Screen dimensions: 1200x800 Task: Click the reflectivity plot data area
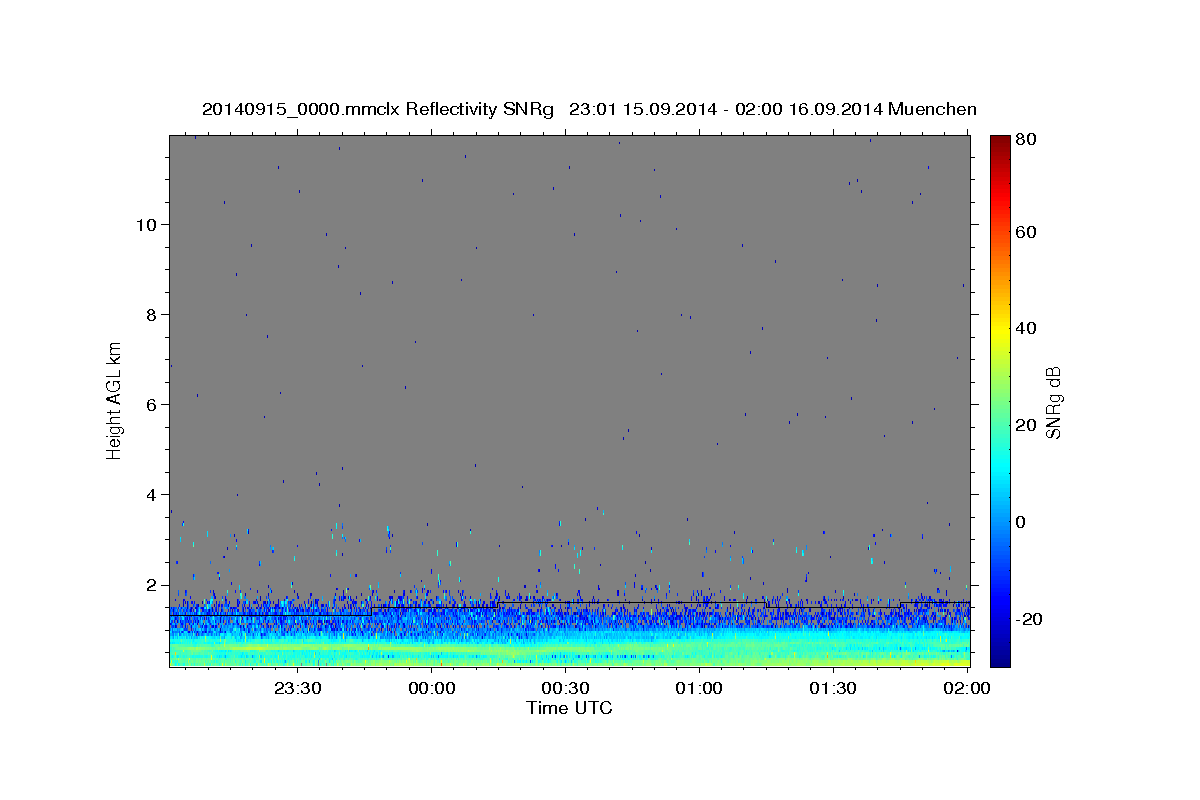pyautogui.click(x=570, y=401)
